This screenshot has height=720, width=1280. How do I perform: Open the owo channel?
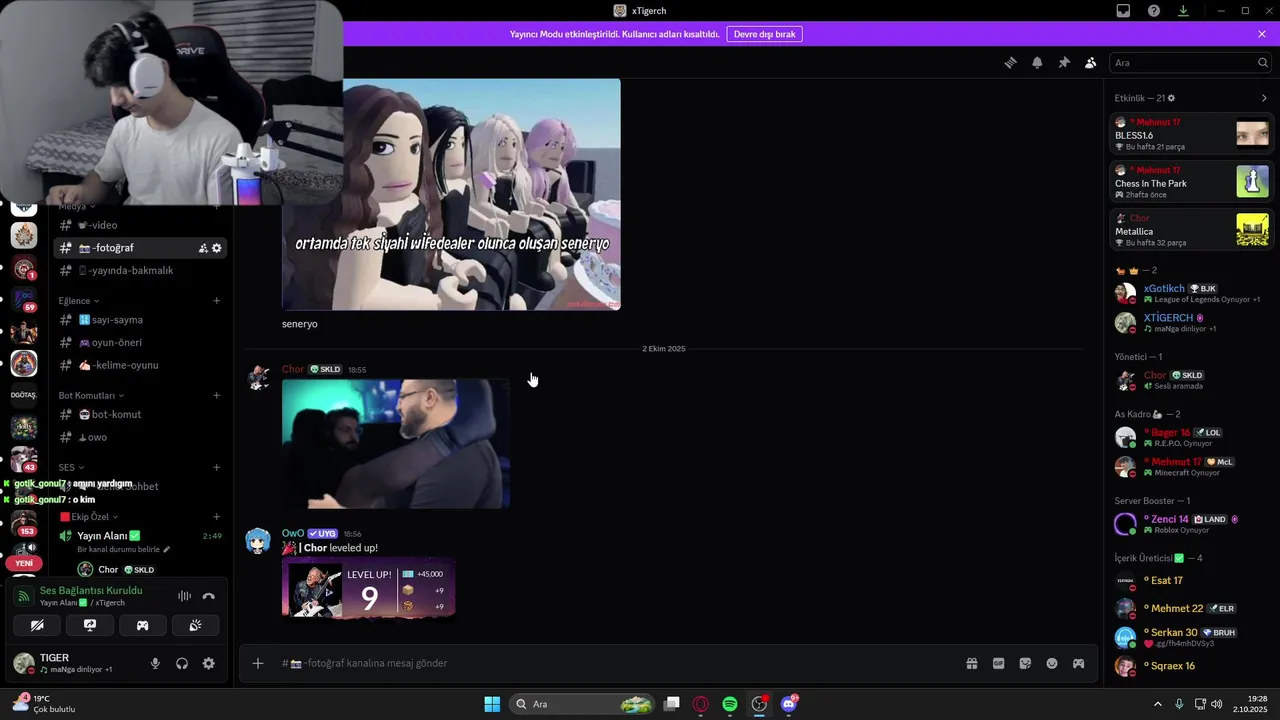[140, 437]
